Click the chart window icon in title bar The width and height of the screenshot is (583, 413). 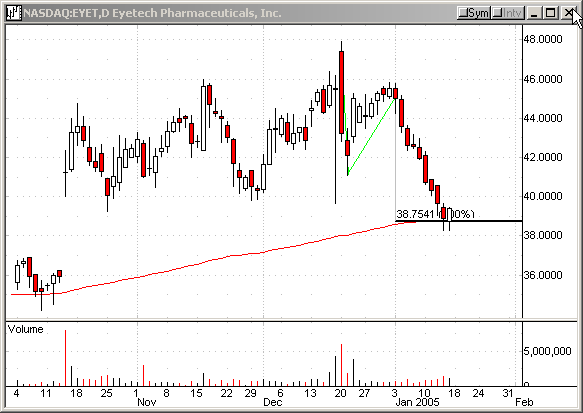[x=14, y=13]
